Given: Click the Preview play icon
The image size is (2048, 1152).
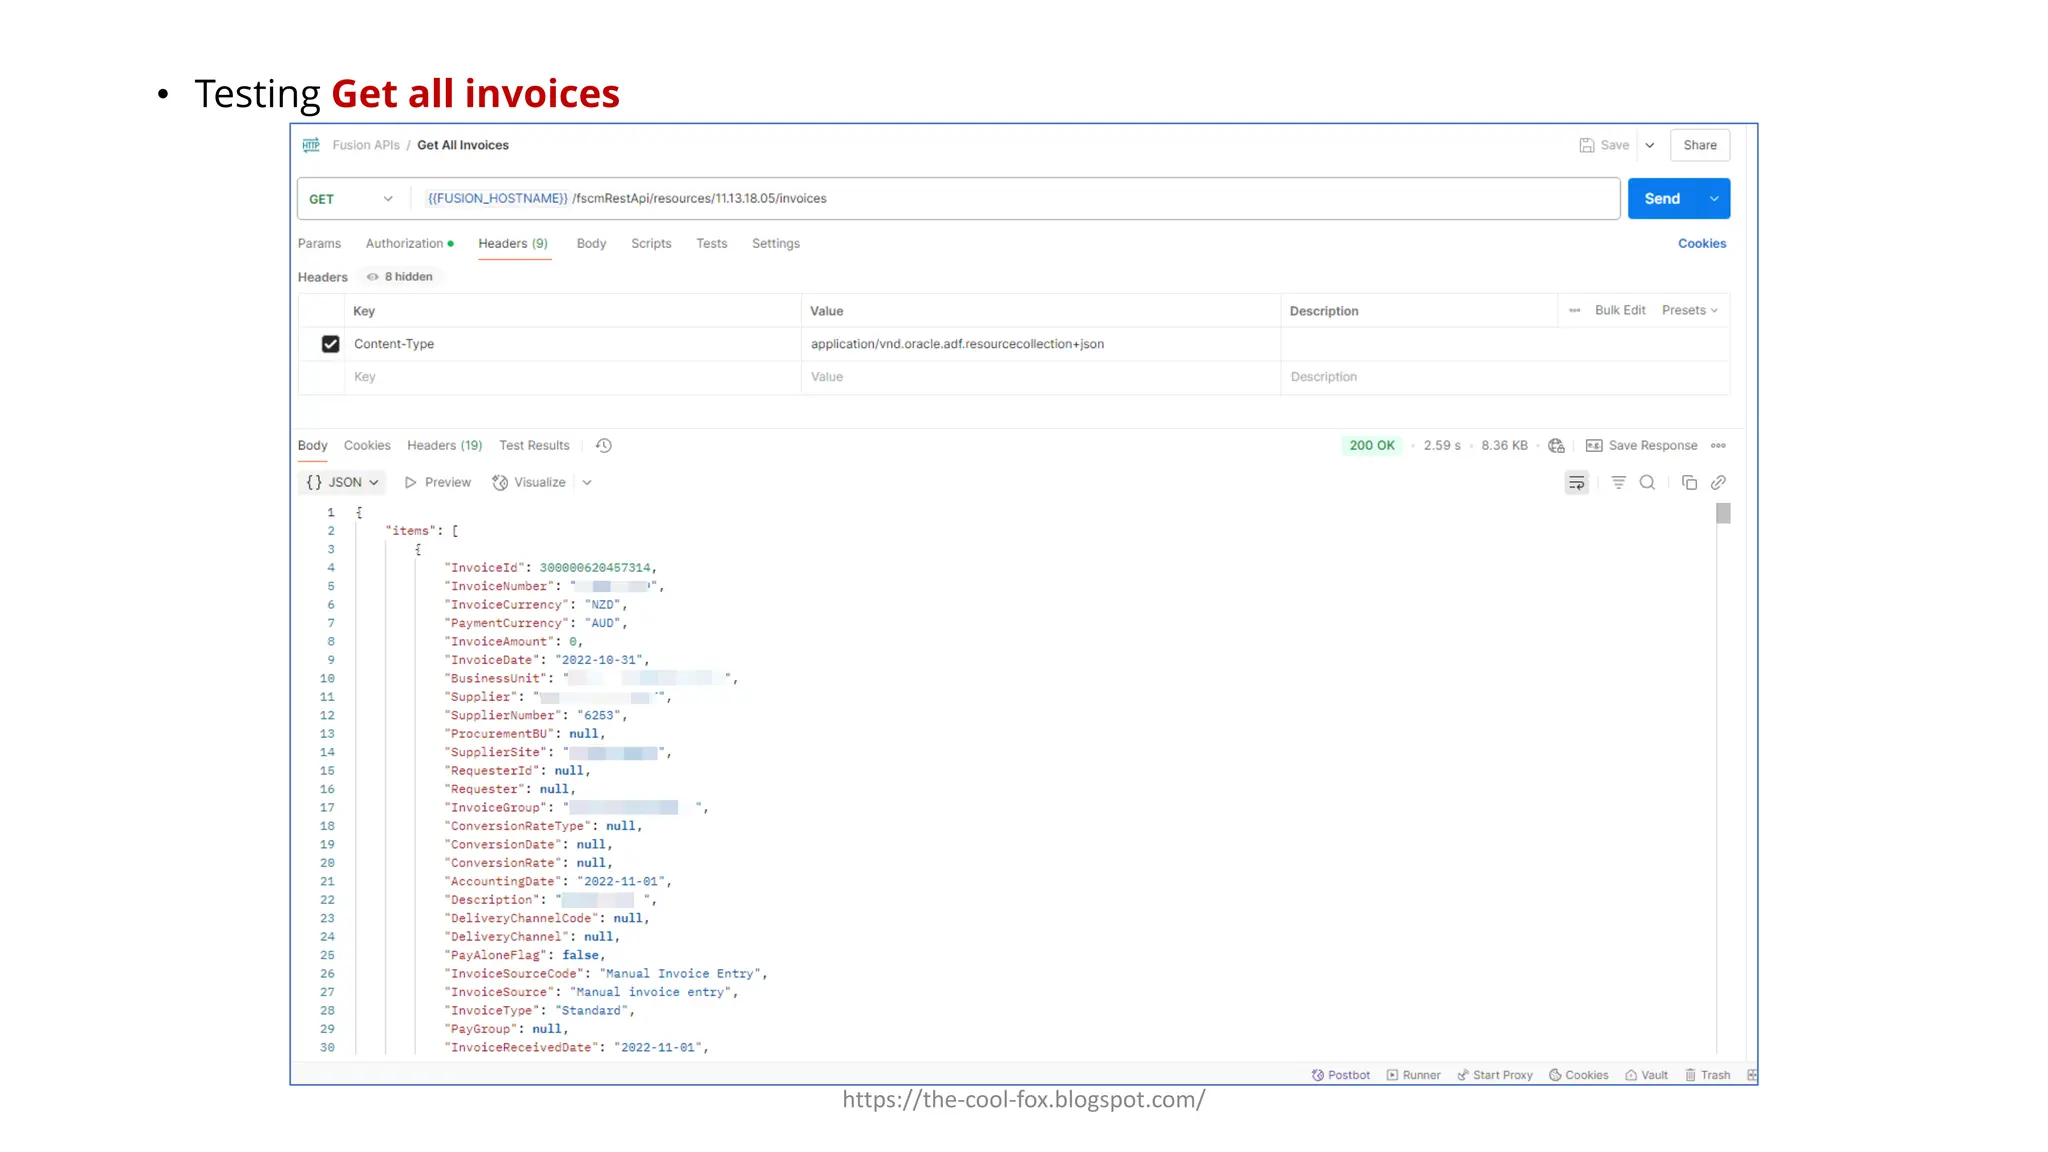Looking at the screenshot, I should point(410,483).
